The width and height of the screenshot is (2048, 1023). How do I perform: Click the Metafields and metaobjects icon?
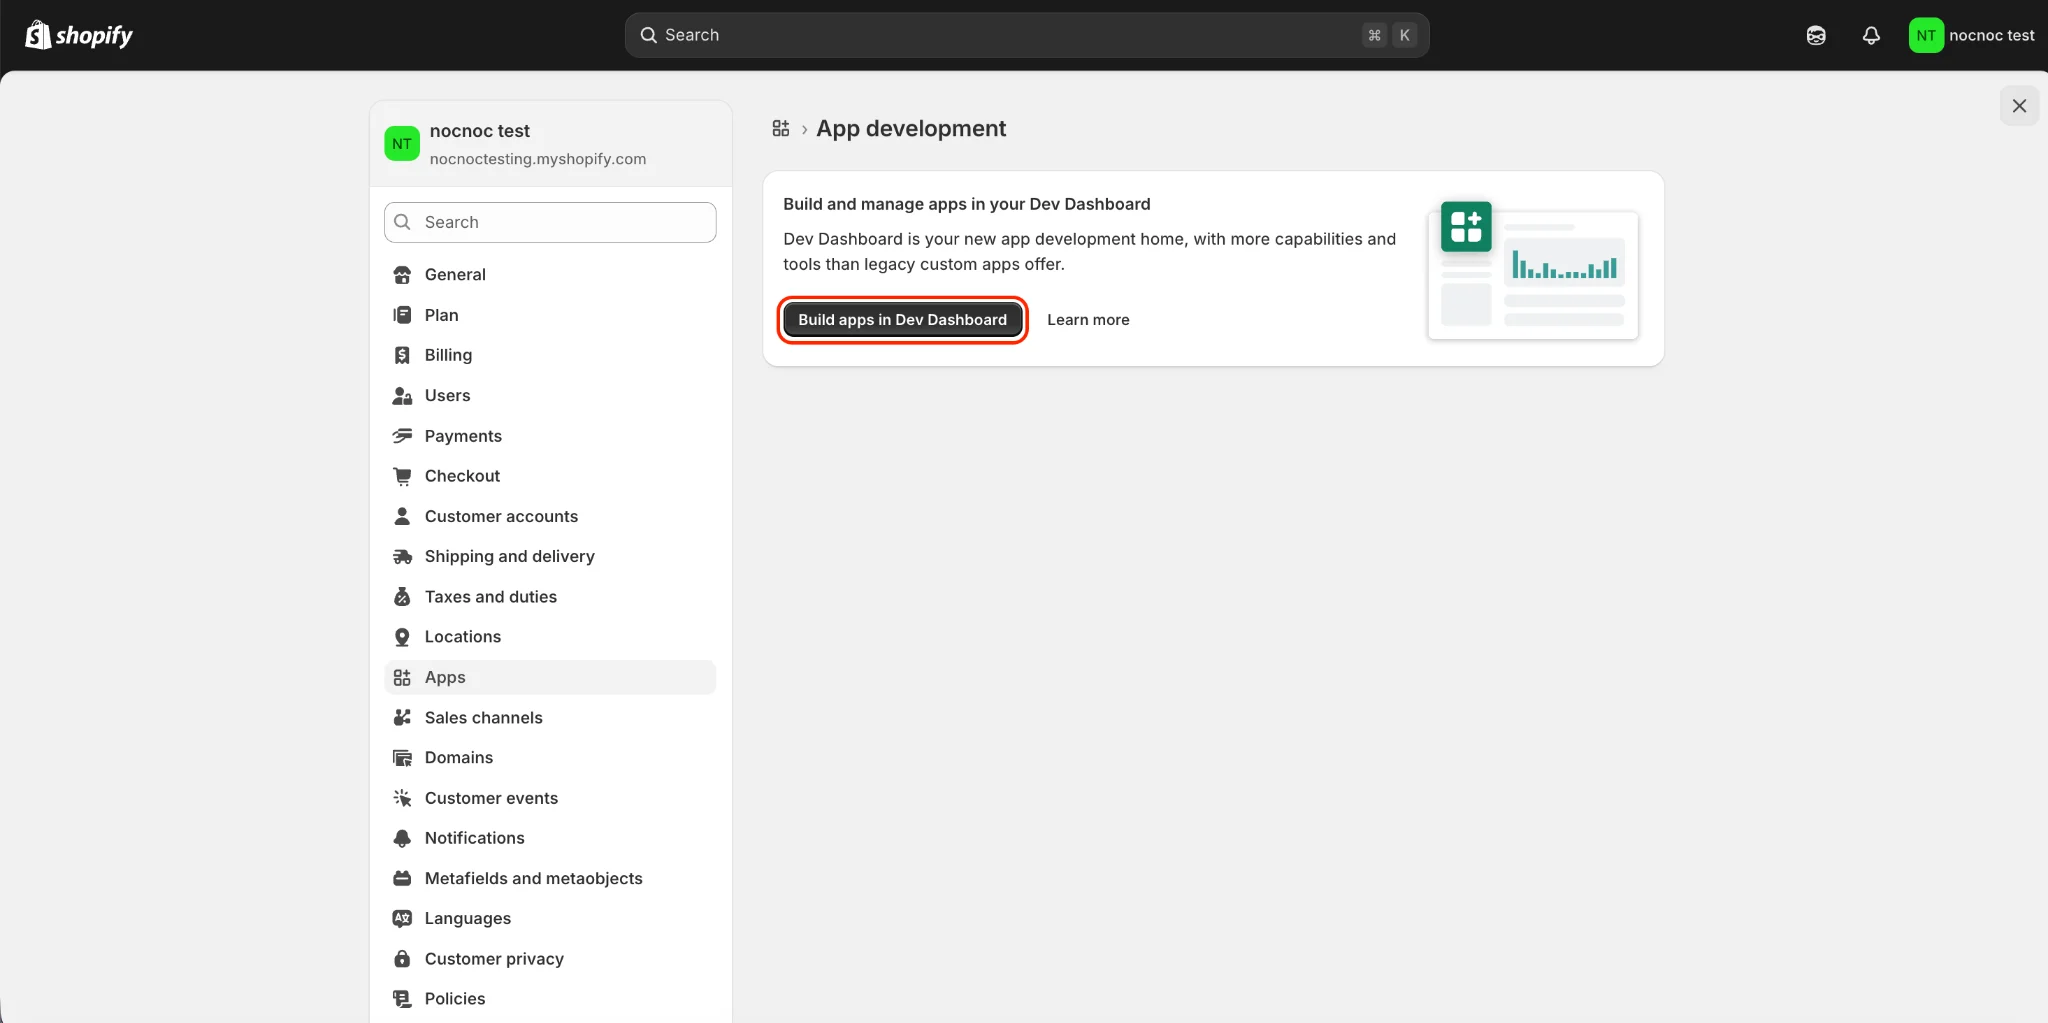coord(402,878)
